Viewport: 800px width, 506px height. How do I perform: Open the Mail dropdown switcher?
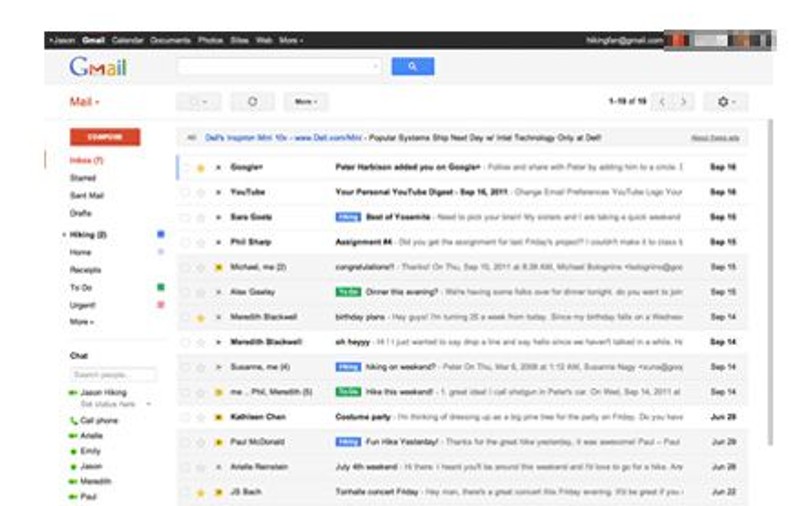pos(84,102)
